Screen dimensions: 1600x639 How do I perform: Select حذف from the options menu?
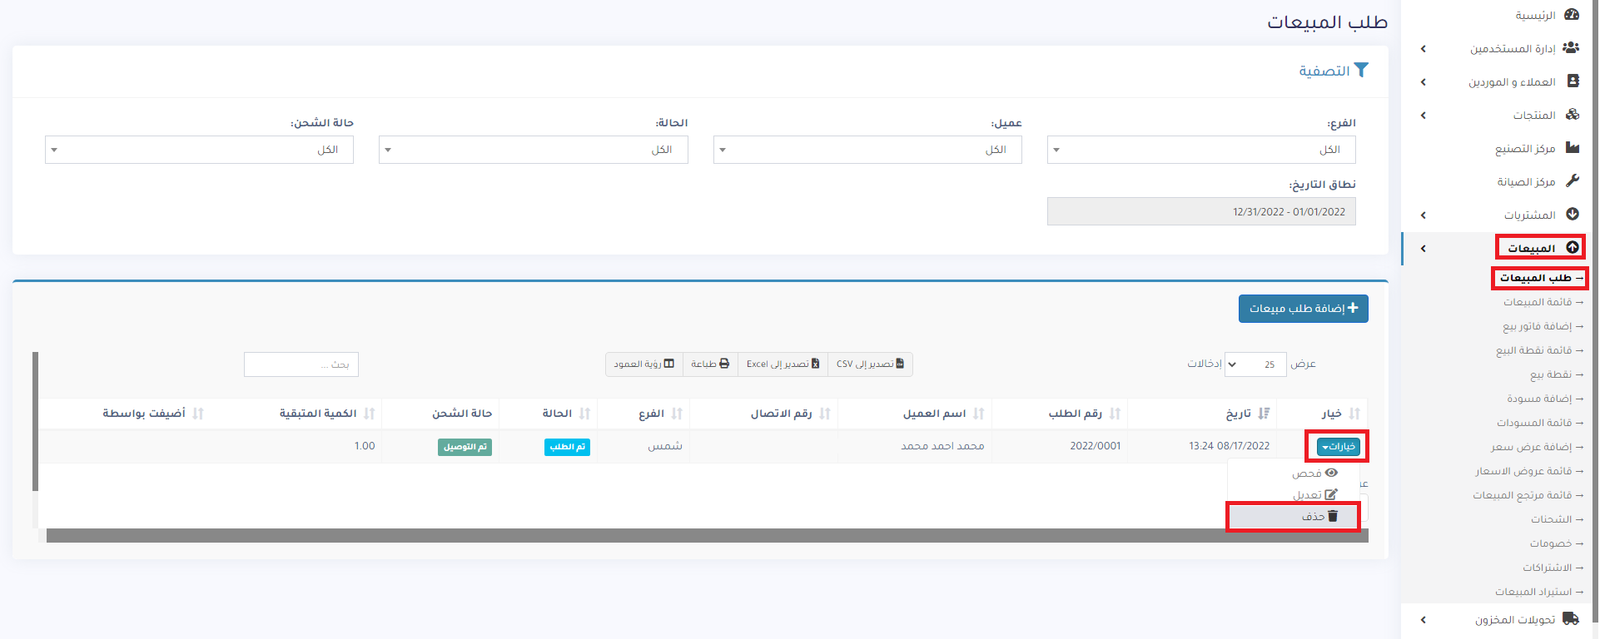tap(1318, 516)
